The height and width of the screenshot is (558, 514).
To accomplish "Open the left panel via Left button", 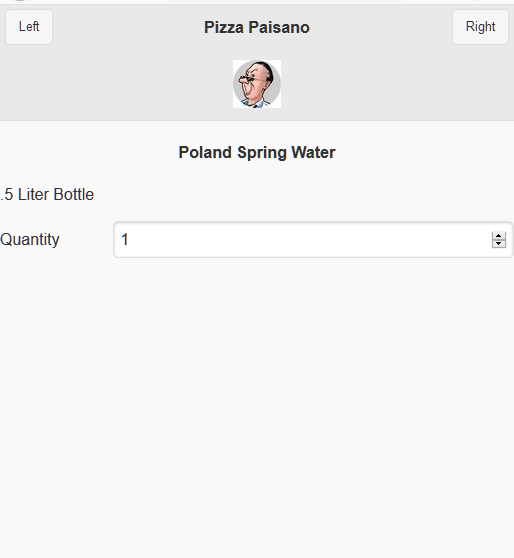I will click(29, 27).
